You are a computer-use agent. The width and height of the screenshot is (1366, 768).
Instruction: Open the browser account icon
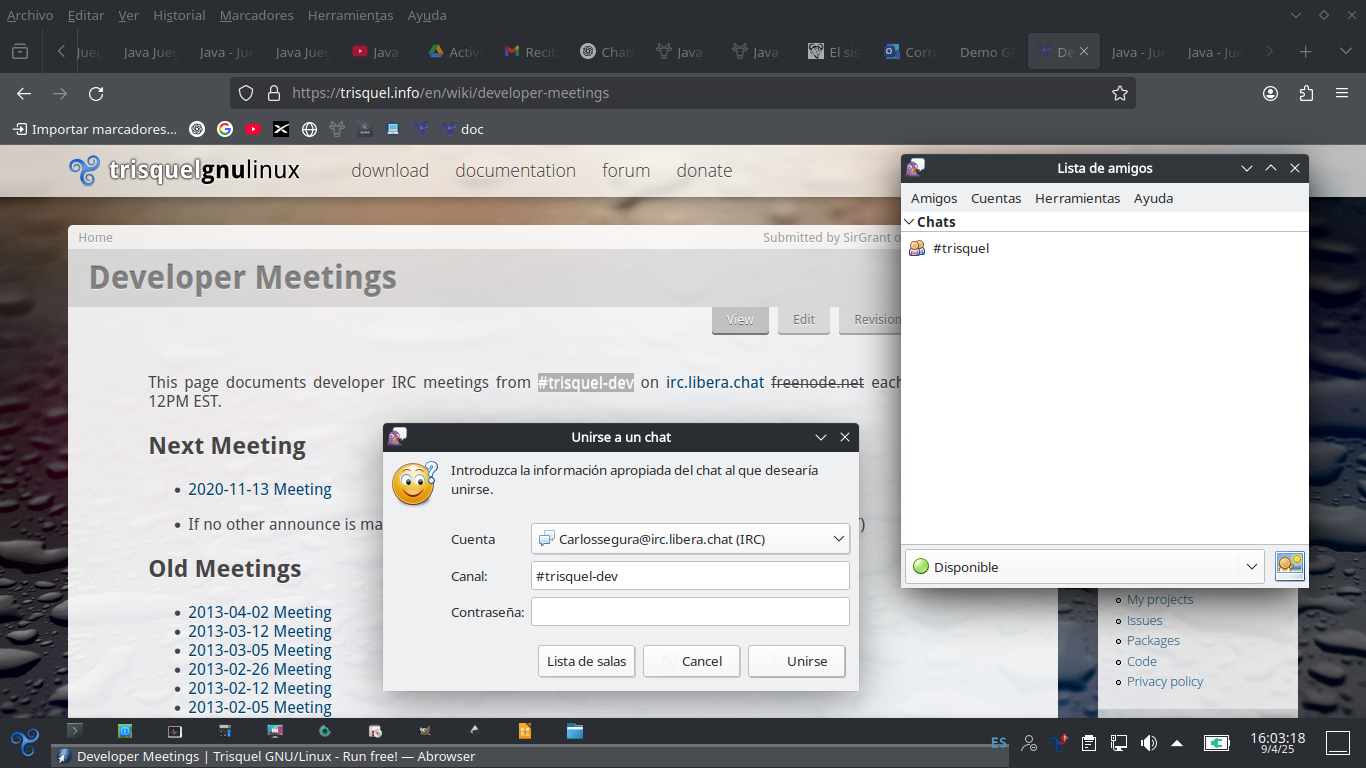(x=1271, y=93)
